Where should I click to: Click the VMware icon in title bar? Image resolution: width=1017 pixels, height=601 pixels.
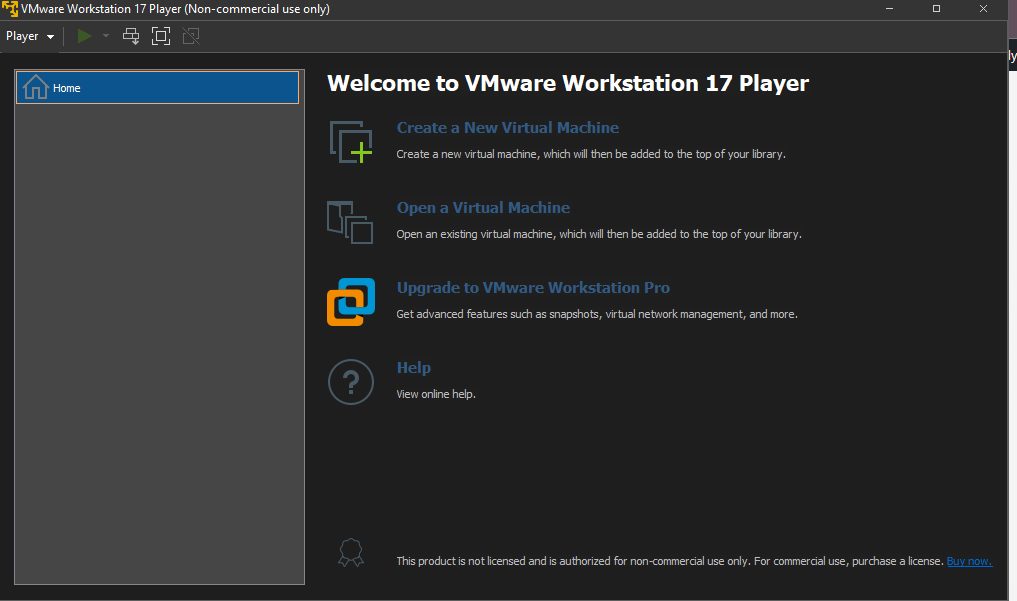coord(10,8)
